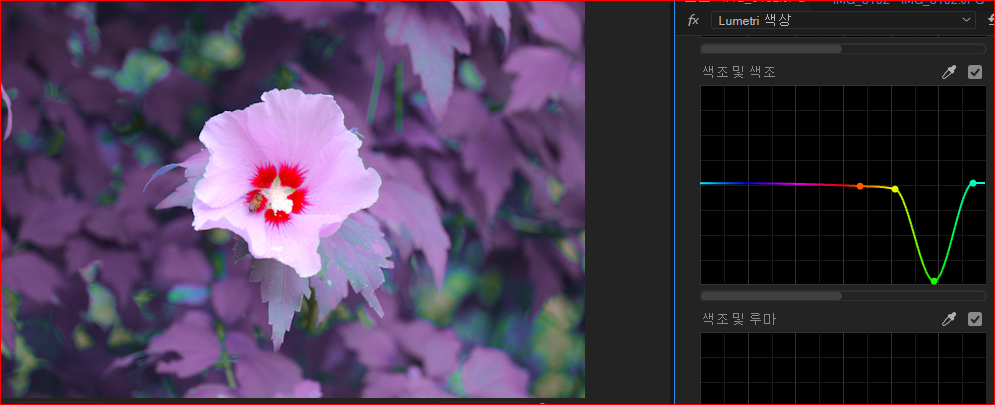995x405 pixels.
Task: Click the 색조 및 색조 section label
Action: (x=739, y=72)
